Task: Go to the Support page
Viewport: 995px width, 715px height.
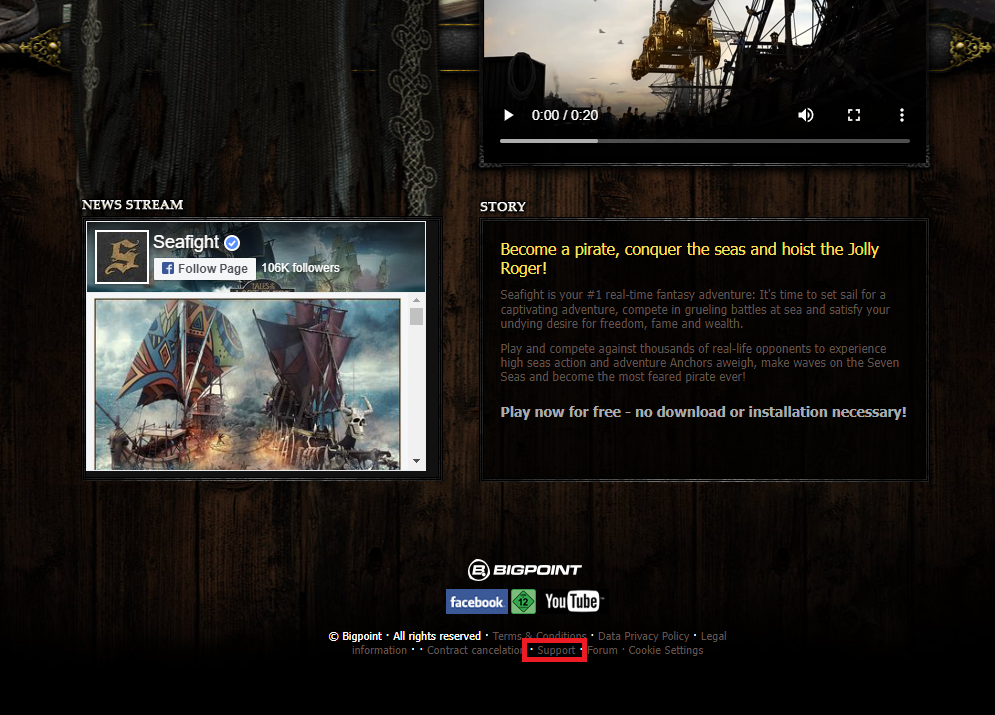Action: pos(556,650)
